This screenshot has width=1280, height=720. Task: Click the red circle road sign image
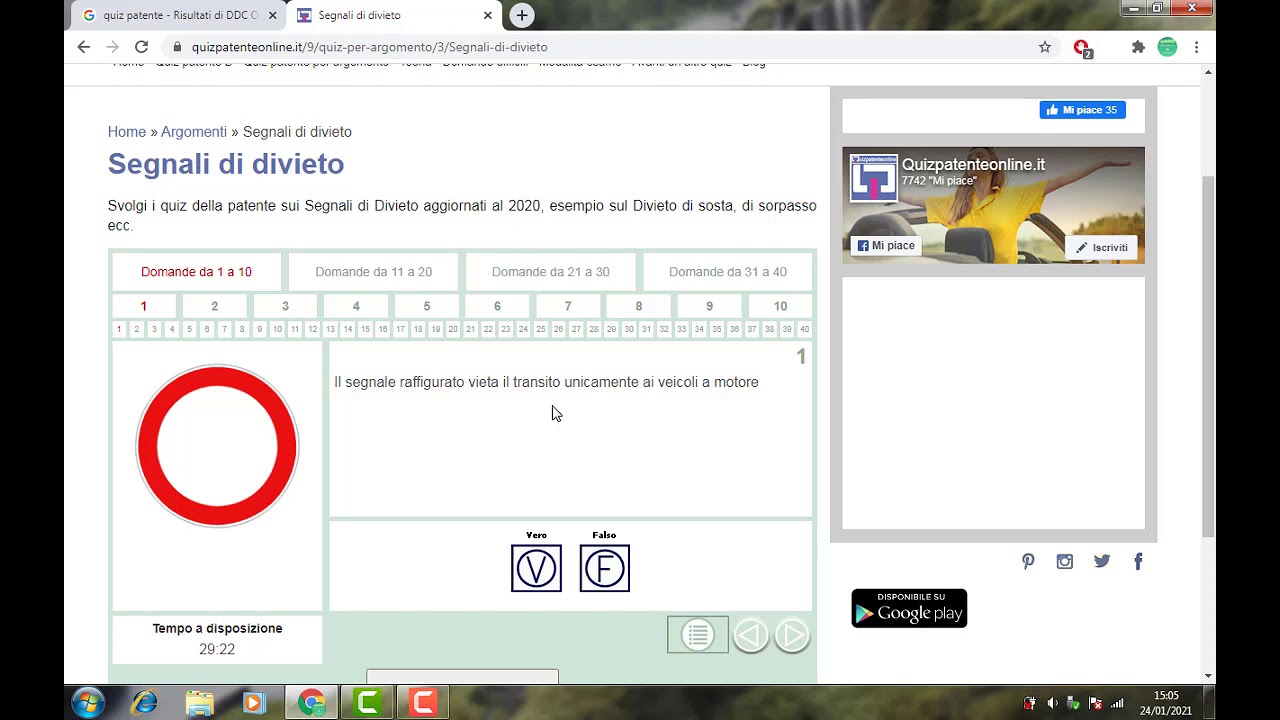(x=217, y=446)
